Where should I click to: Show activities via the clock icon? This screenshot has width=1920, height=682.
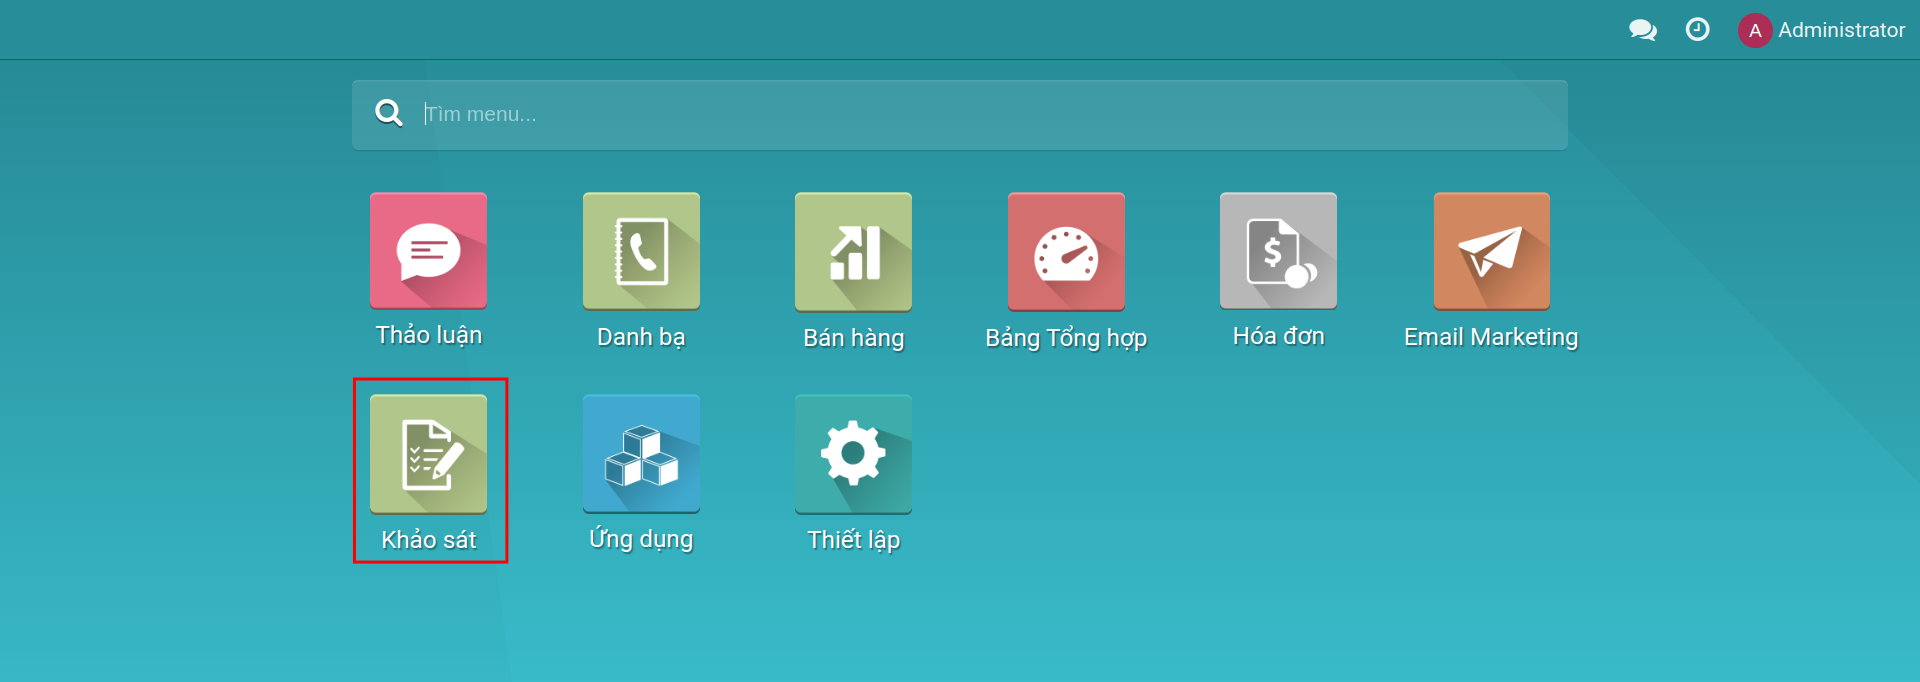1697,30
